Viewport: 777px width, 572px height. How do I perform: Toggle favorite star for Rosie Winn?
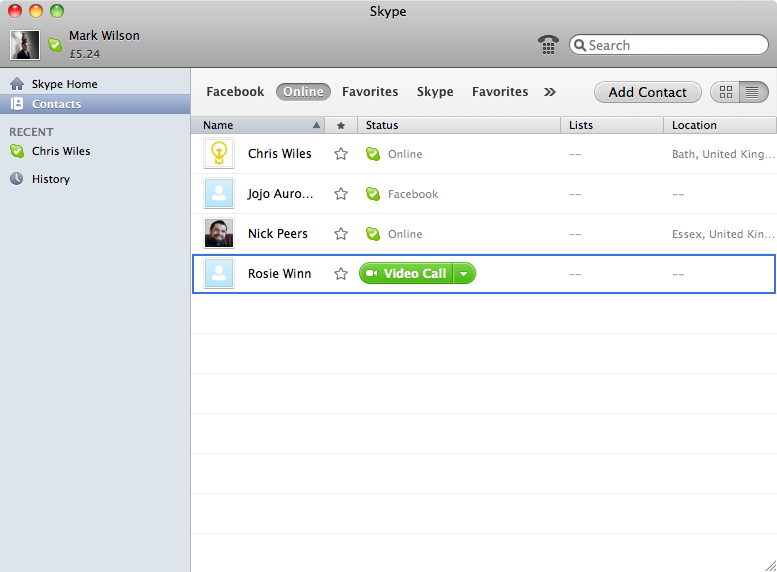(x=341, y=274)
